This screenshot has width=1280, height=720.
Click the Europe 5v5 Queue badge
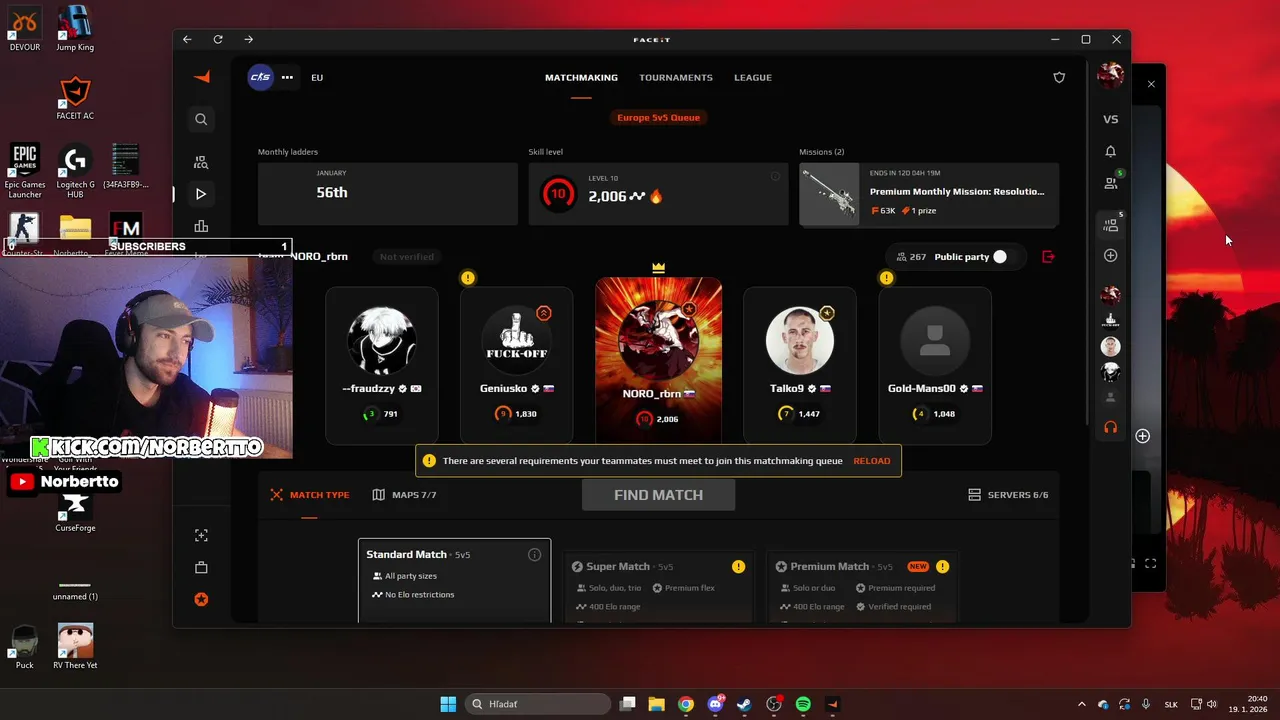point(658,117)
